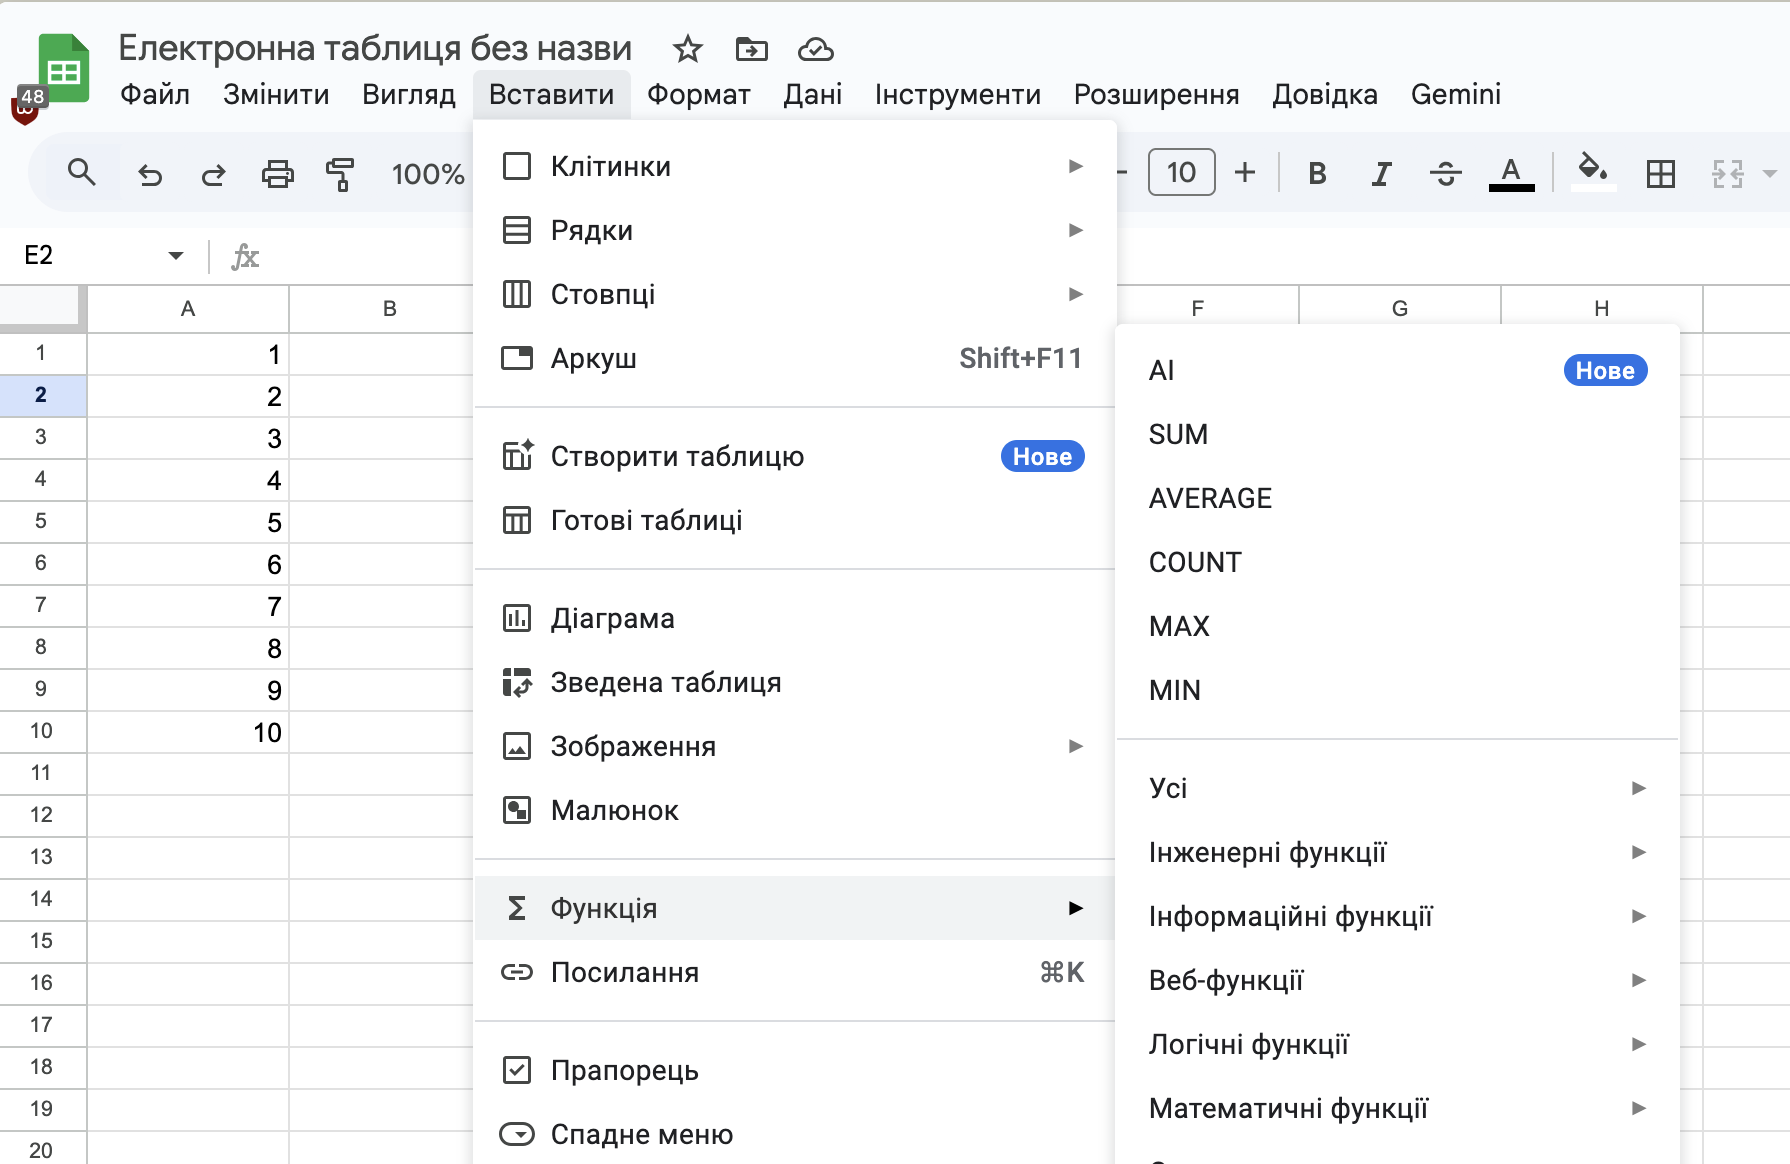The height and width of the screenshot is (1164, 1790).
Task: Click the search magnifier icon
Action: click(82, 173)
